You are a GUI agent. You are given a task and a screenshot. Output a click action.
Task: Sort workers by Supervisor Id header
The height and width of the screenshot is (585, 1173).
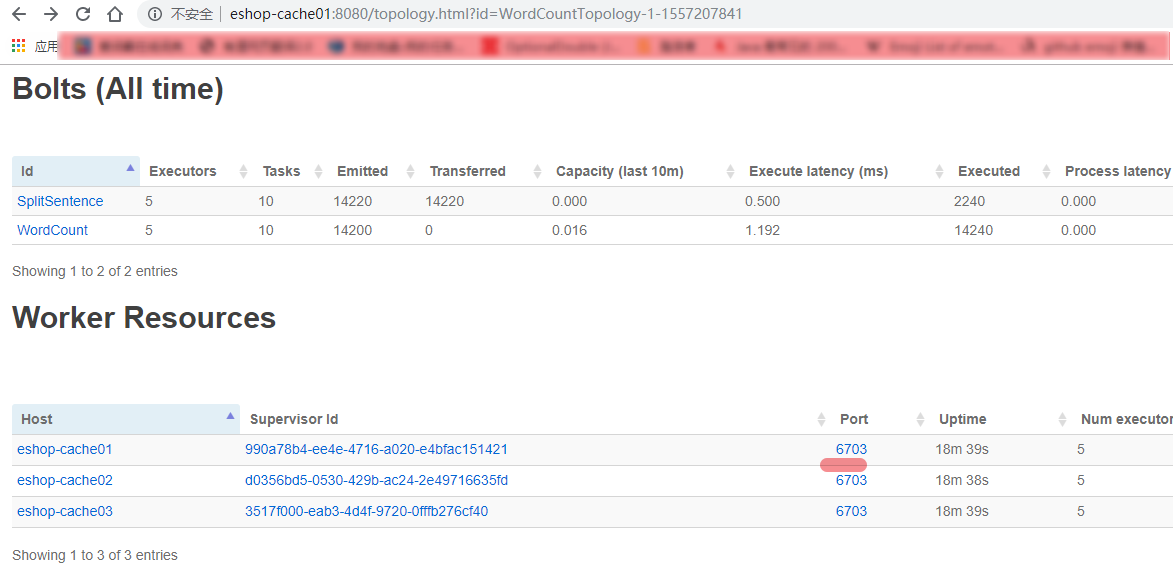pyautogui.click(x=301, y=419)
